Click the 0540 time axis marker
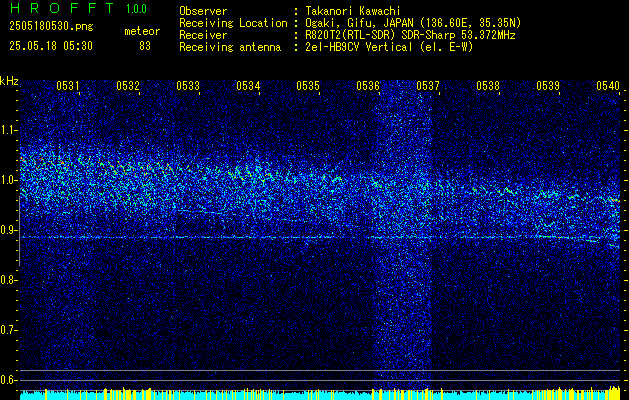Viewport: 629px width, 400px height. 608,85
